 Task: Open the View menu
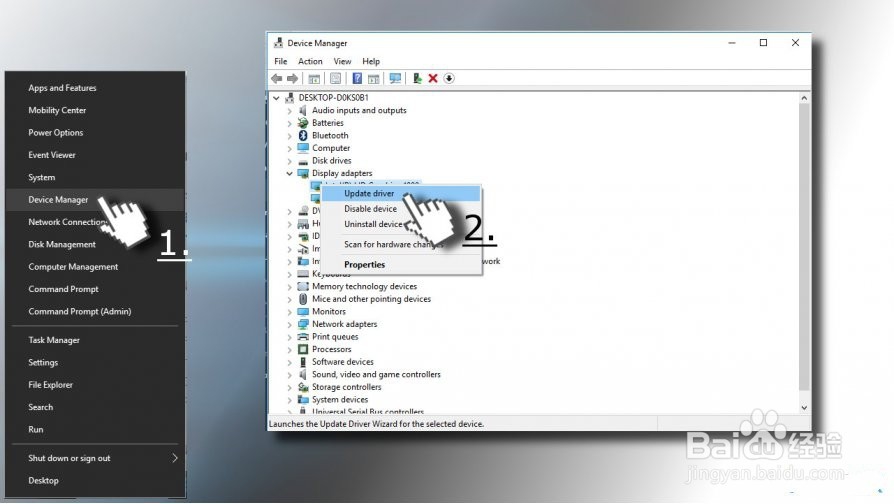(342, 62)
